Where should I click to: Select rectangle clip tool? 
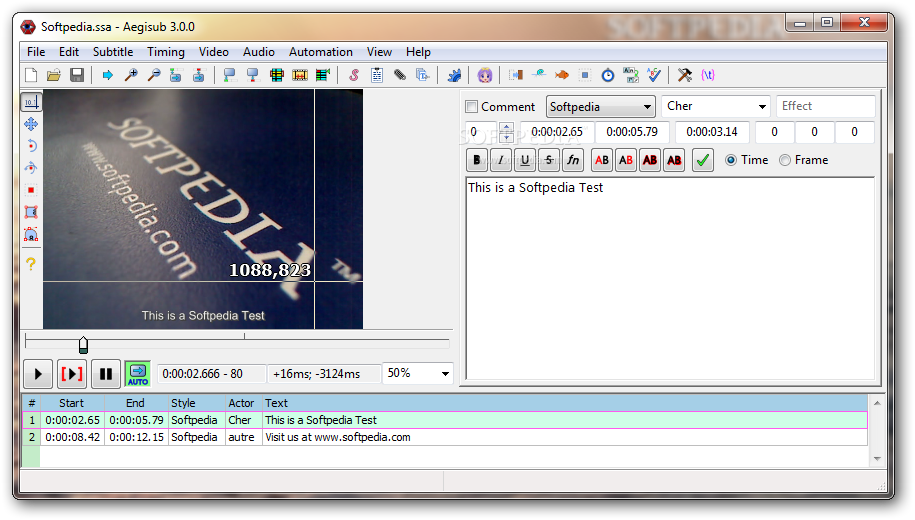[31, 212]
